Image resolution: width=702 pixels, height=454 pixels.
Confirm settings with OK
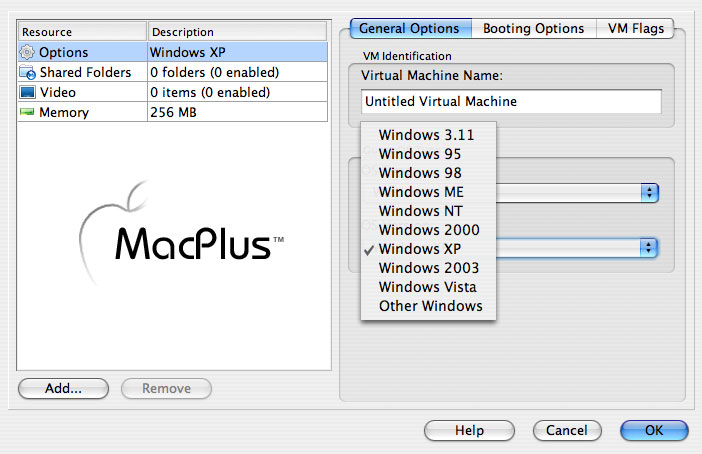[x=654, y=430]
